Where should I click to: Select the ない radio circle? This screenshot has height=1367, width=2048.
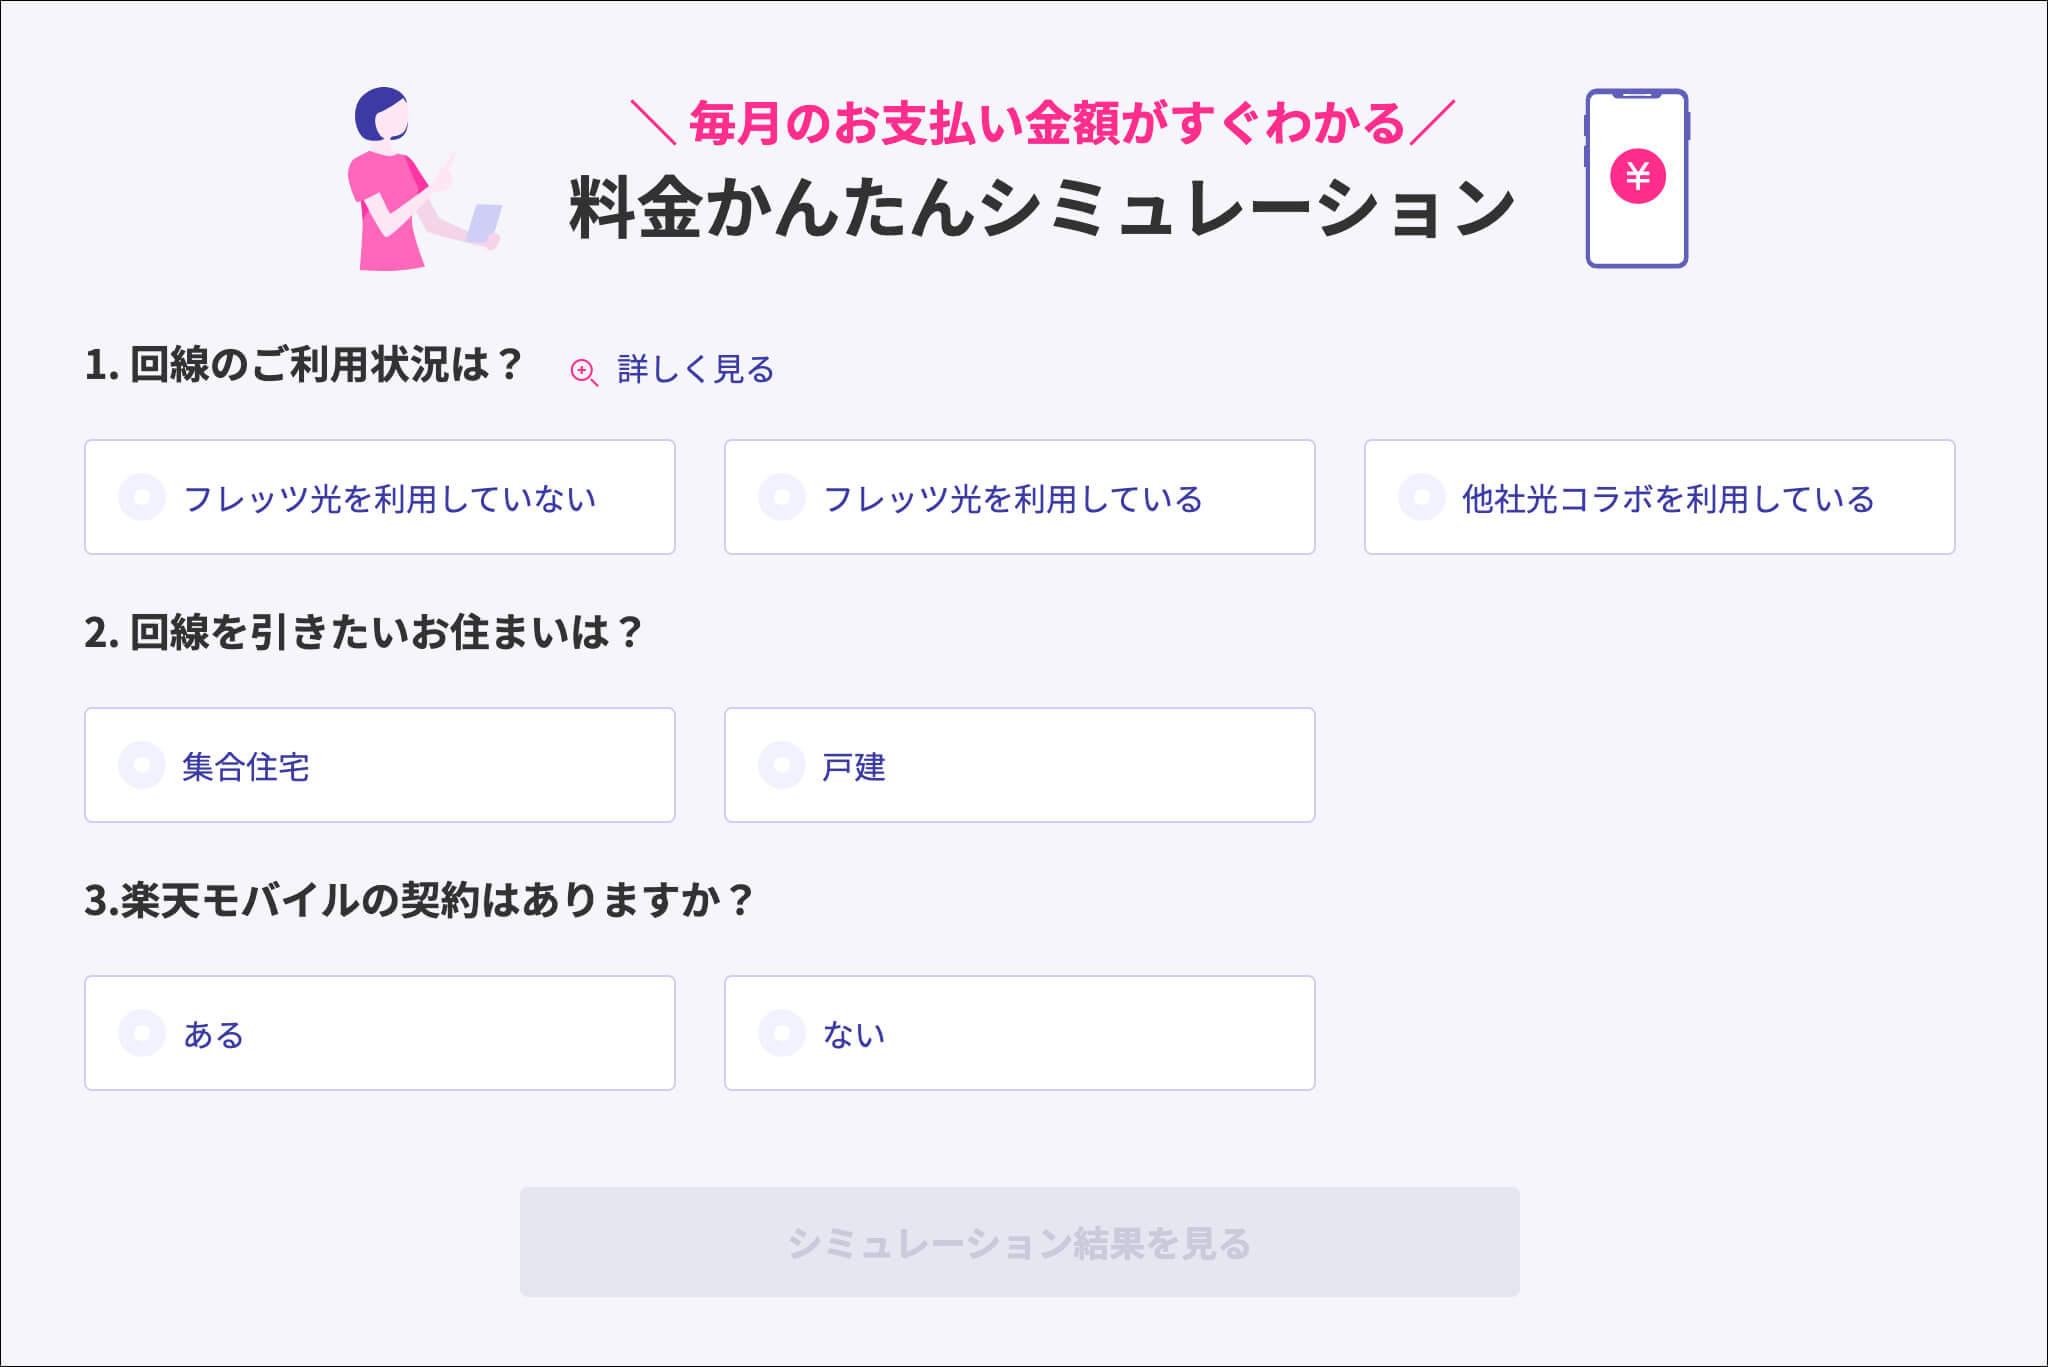tap(782, 1033)
